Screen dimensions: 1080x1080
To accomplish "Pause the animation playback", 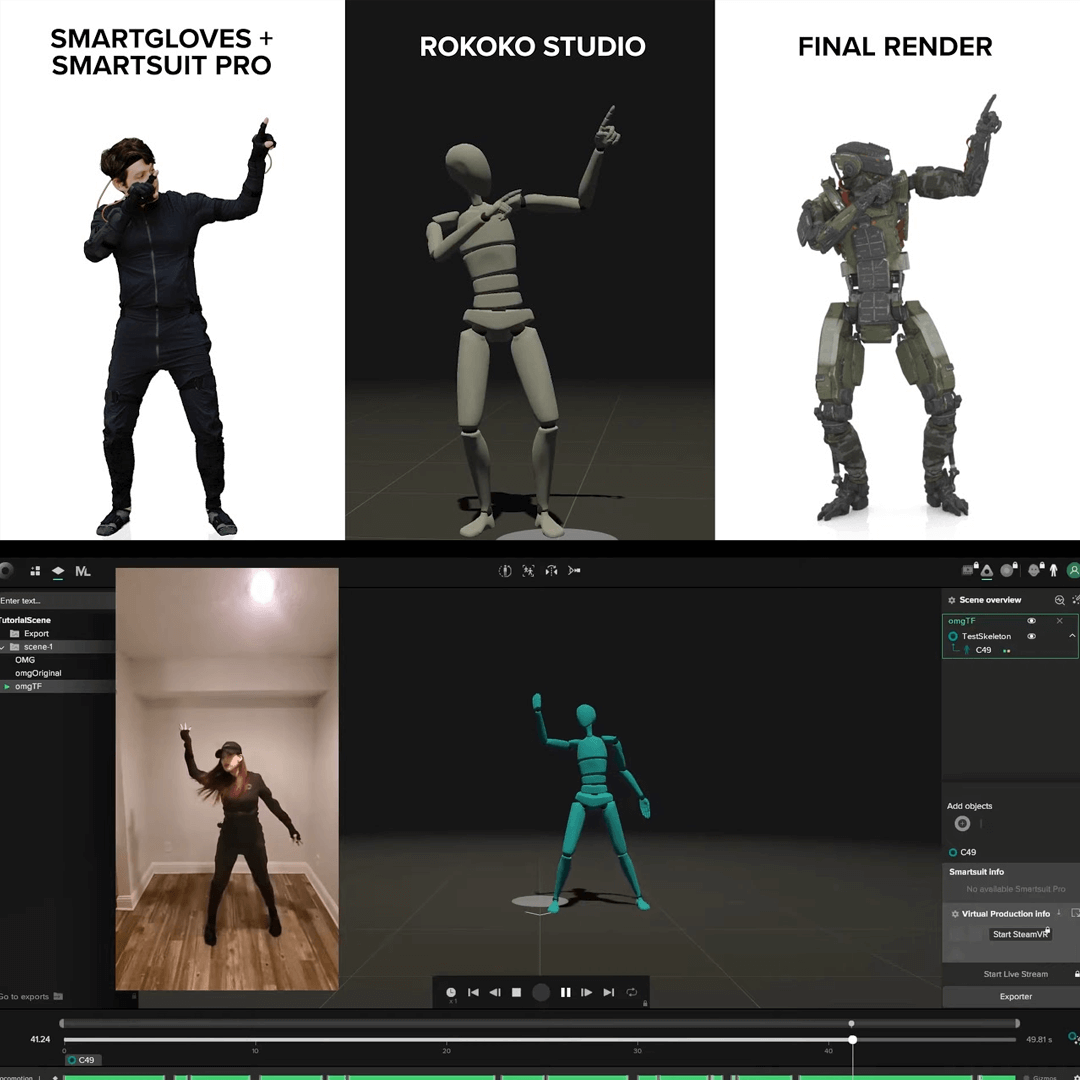I will coord(565,992).
